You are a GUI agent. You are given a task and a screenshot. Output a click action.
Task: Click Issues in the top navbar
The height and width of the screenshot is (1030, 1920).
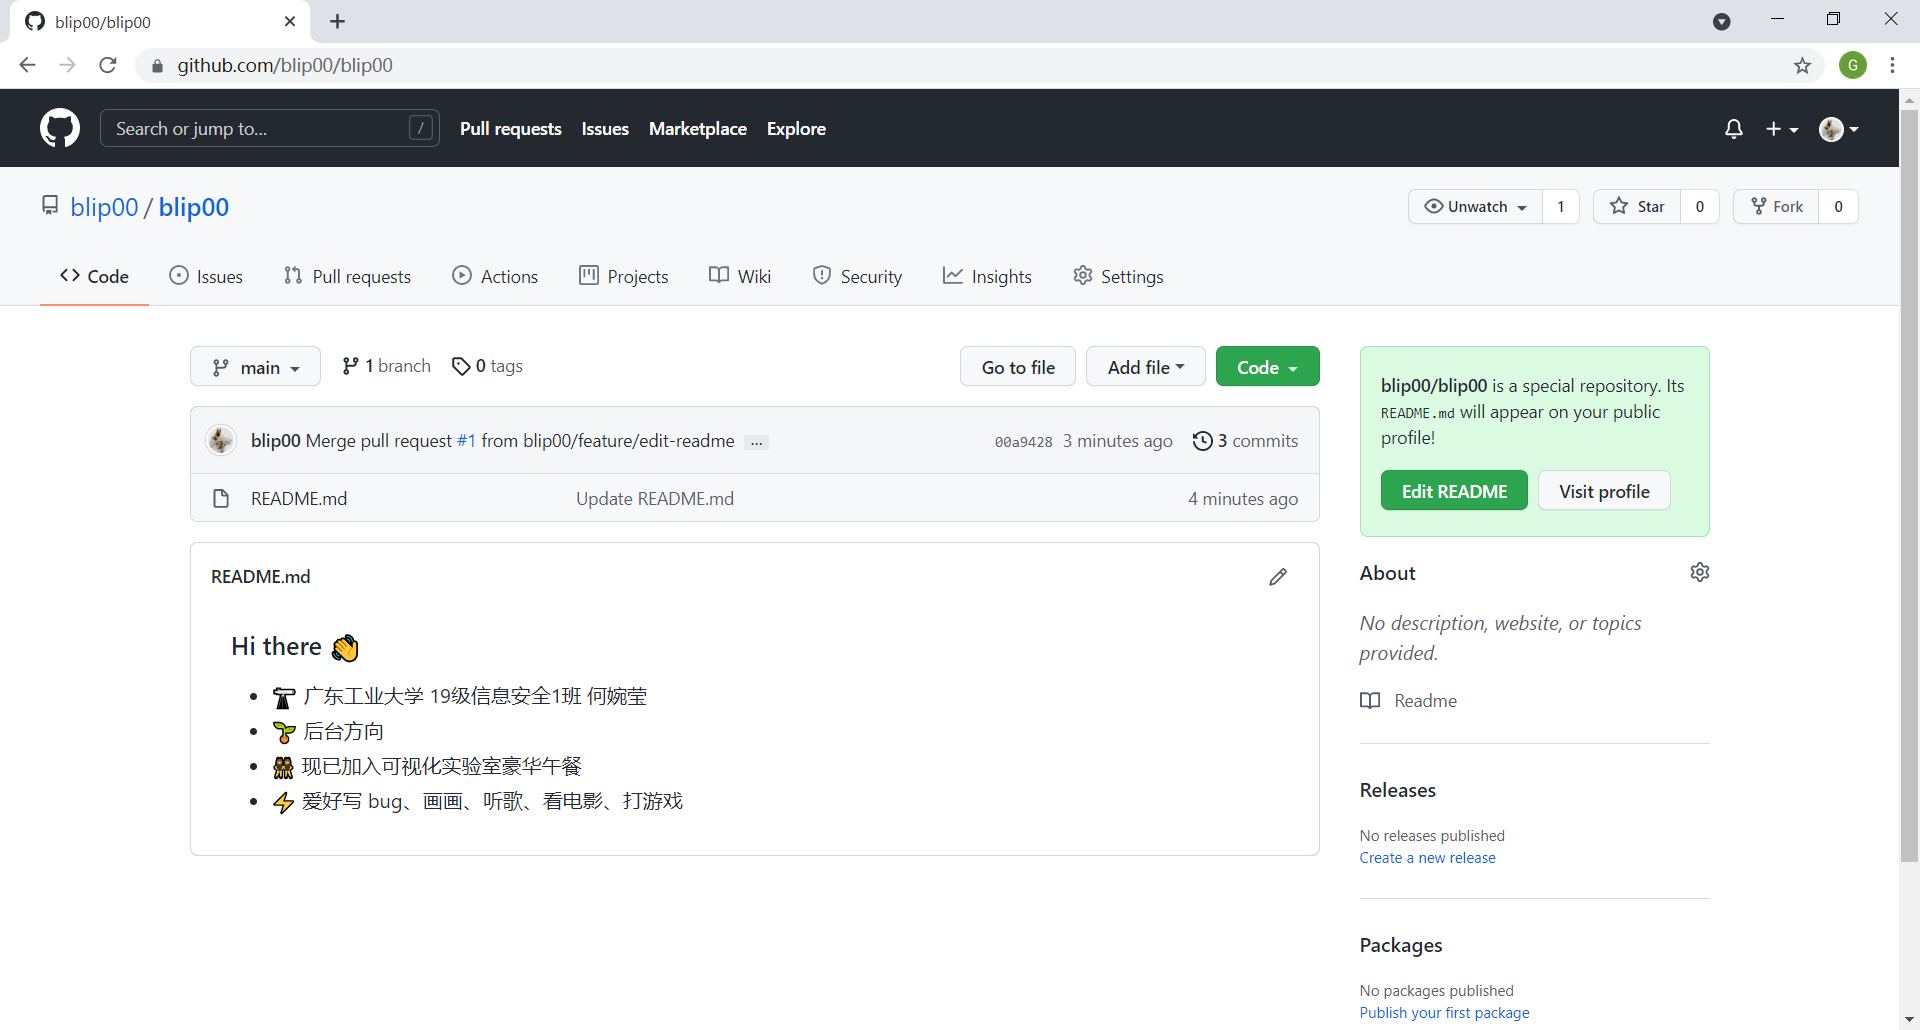pos(605,129)
